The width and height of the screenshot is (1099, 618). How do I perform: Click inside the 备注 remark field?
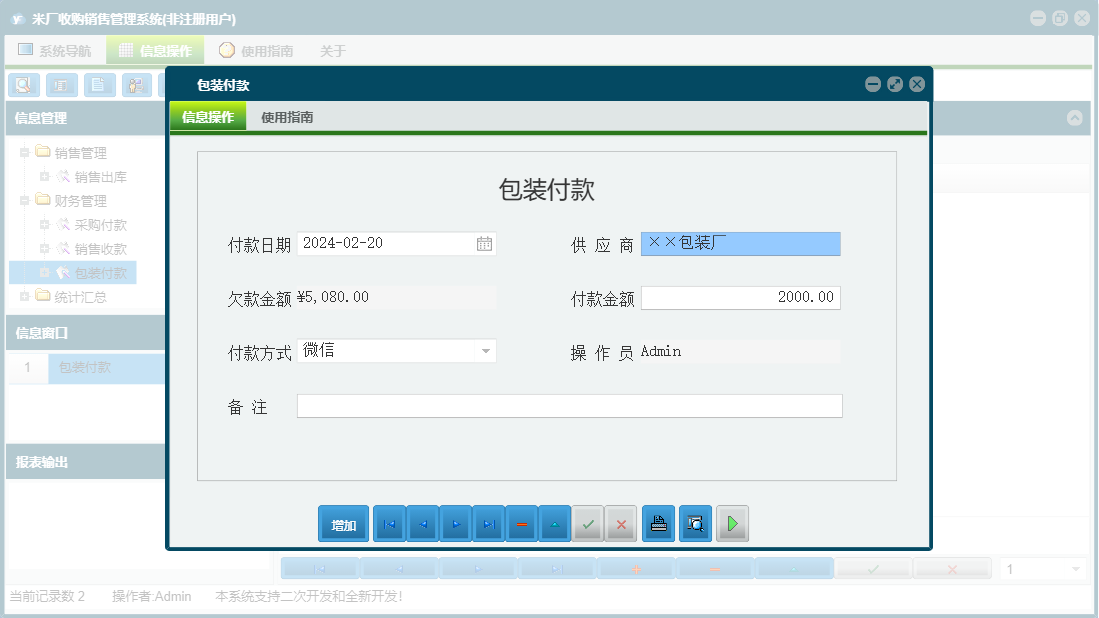point(568,405)
